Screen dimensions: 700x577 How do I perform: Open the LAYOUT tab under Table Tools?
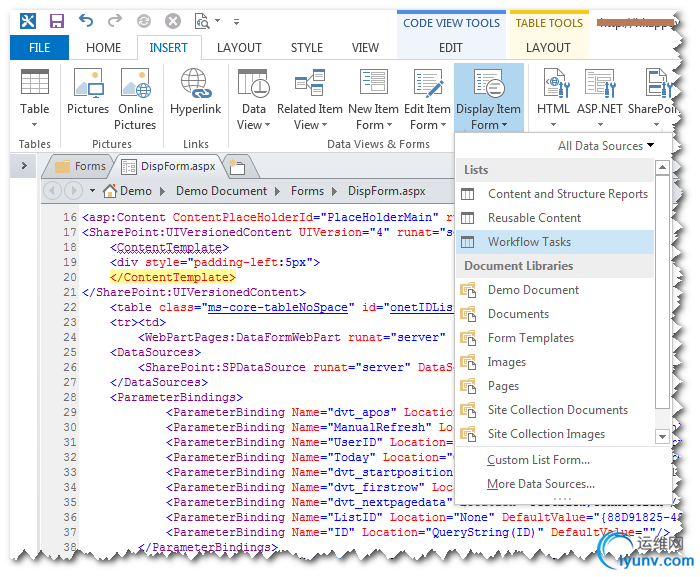pos(548,47)
